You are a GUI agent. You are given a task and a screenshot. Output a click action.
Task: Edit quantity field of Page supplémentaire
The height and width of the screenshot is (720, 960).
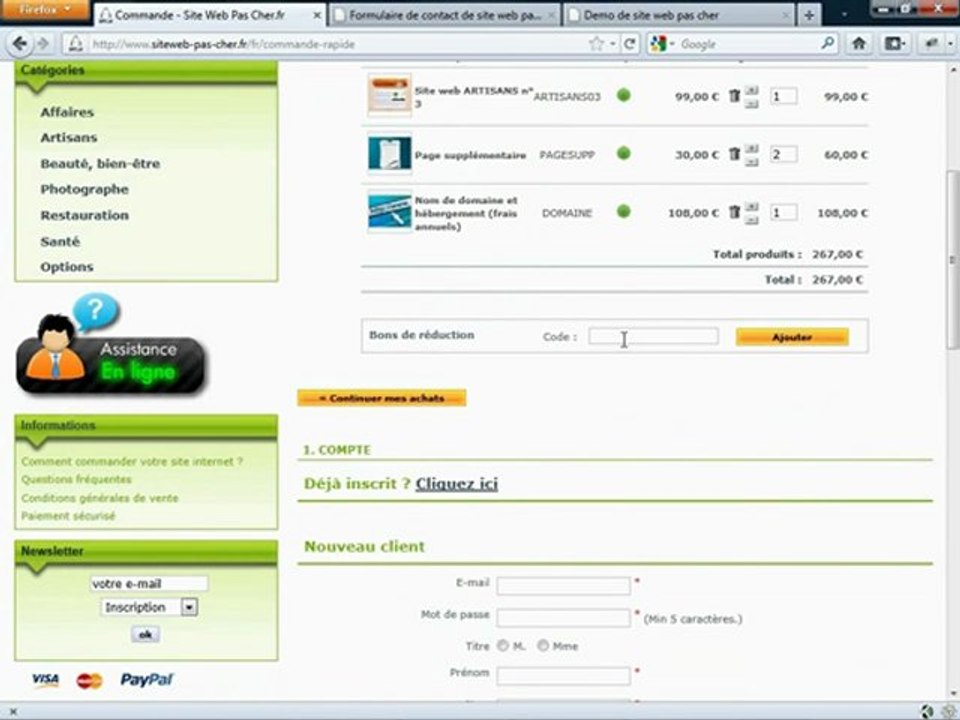tap(783, 154)
